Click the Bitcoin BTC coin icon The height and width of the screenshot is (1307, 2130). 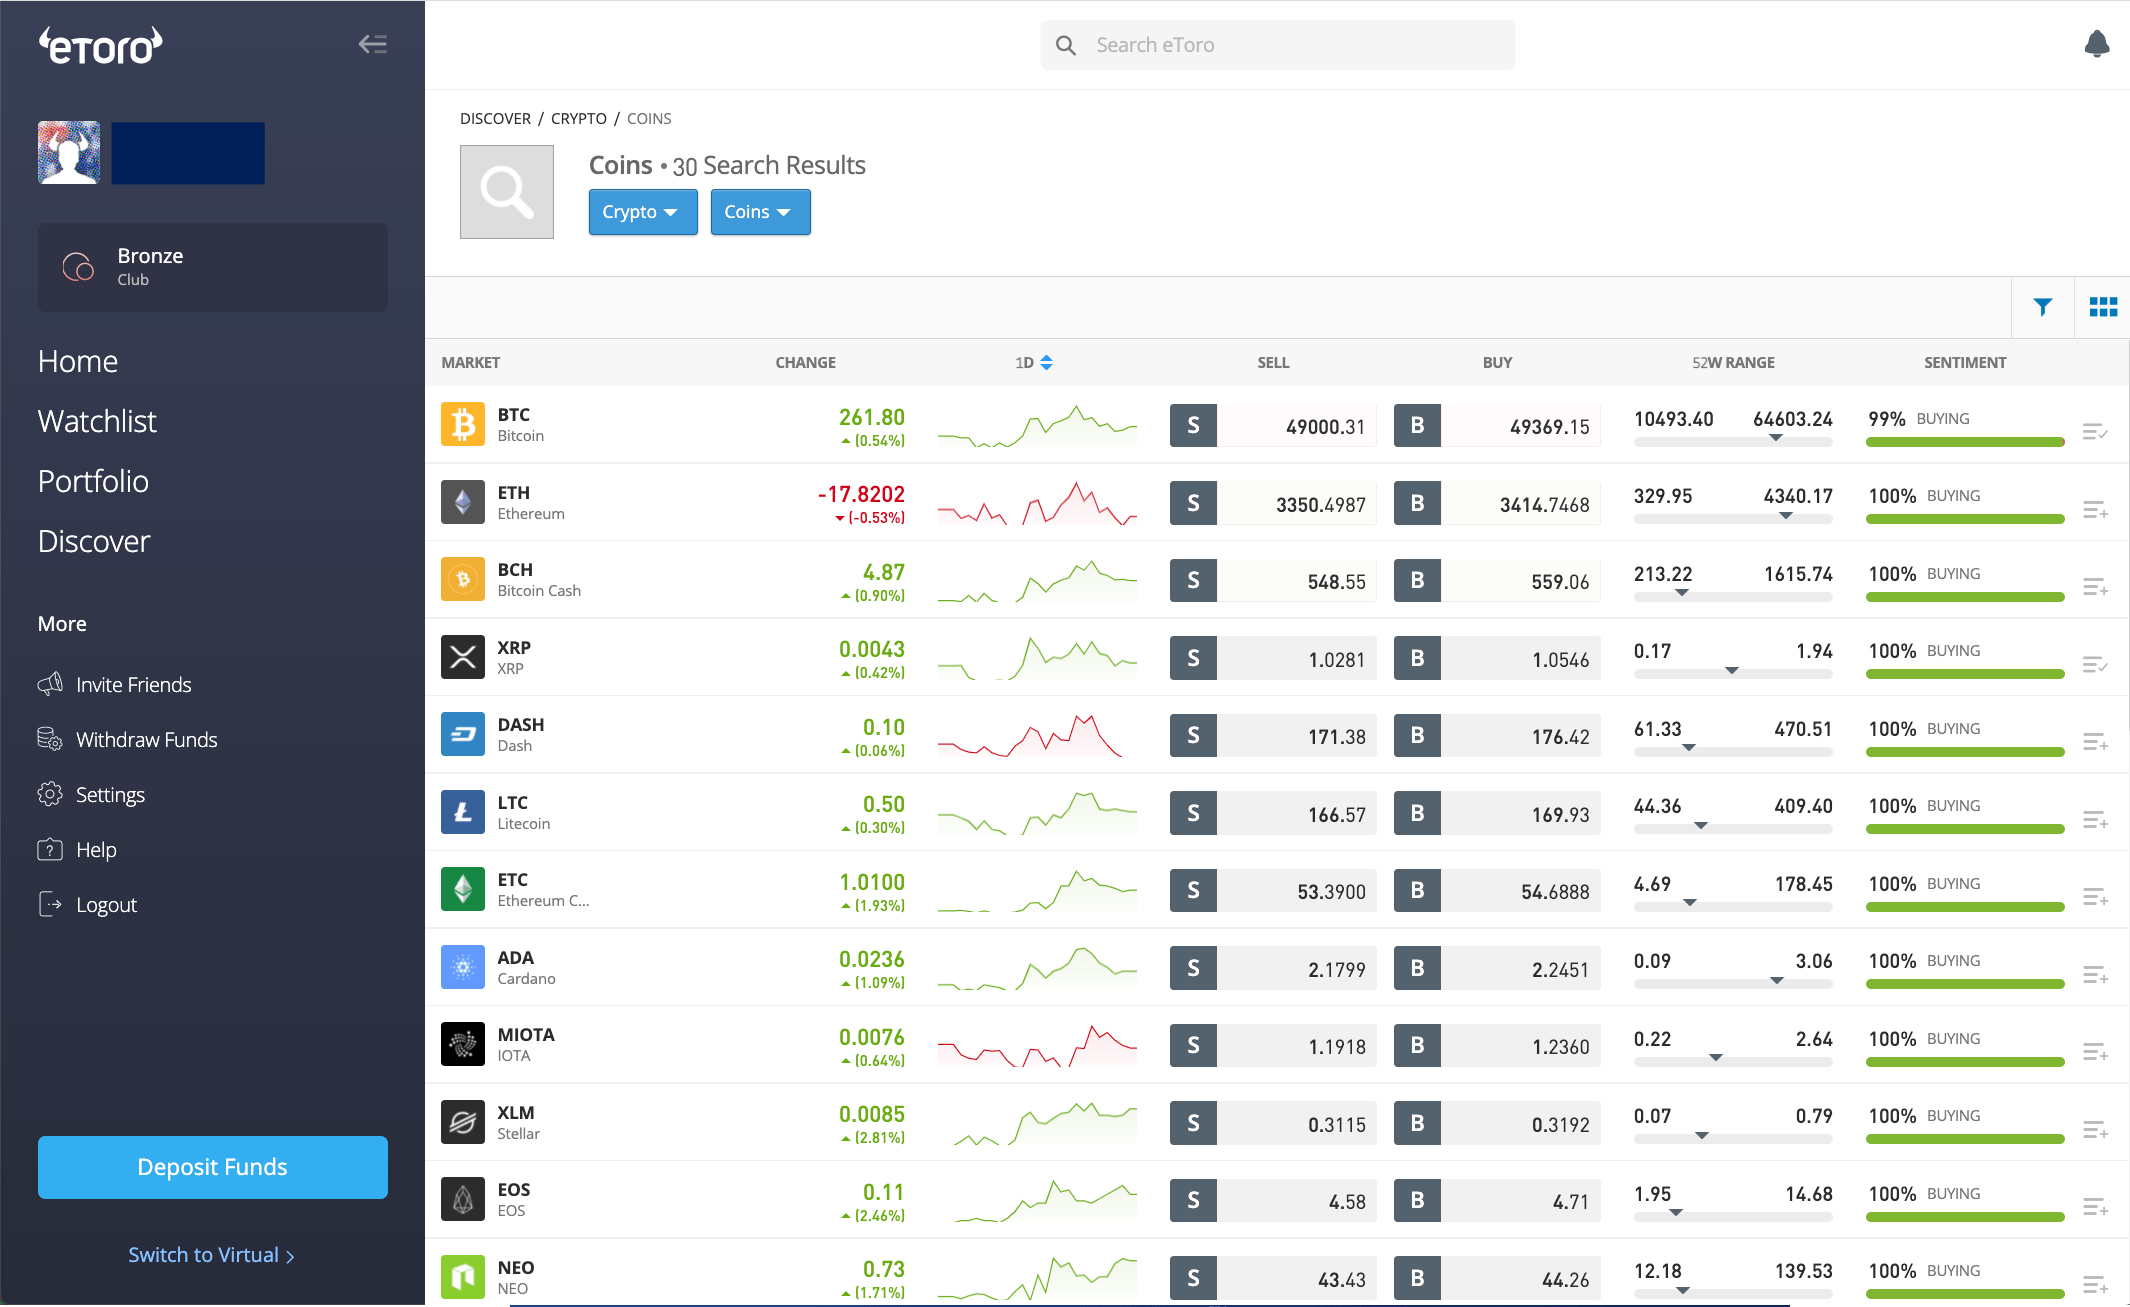(x=463, y=425)
